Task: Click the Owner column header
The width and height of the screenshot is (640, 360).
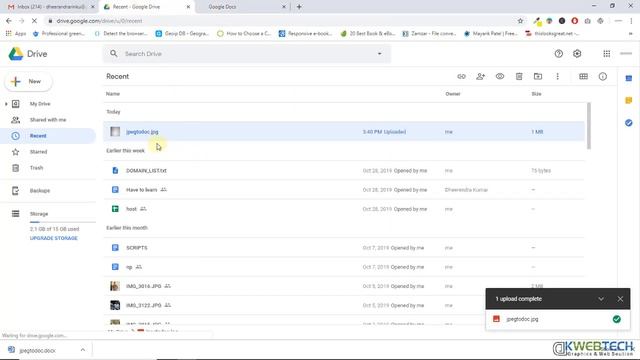Action: [x=453, y=94]
